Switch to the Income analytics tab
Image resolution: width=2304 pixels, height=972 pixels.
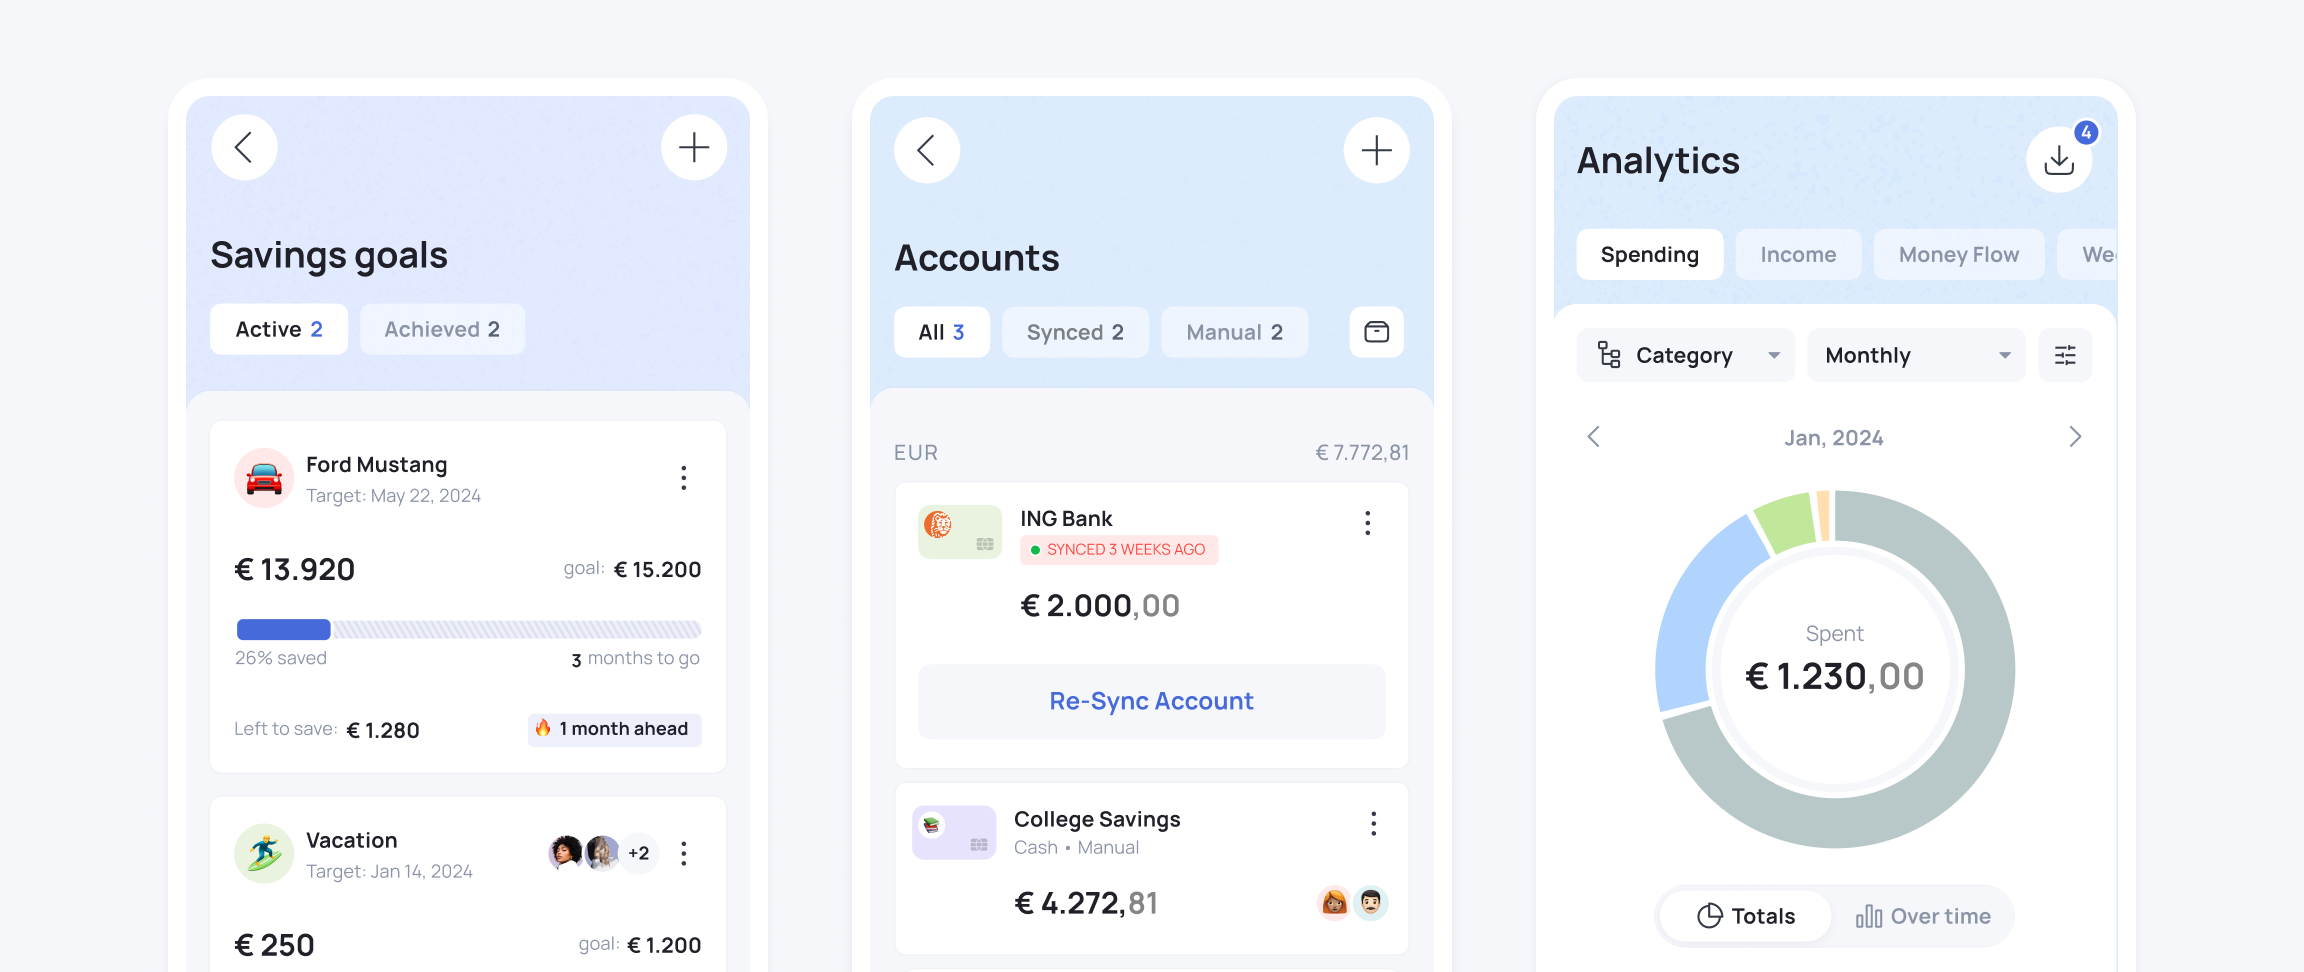pyautogui.click(x=1798, y=255)
